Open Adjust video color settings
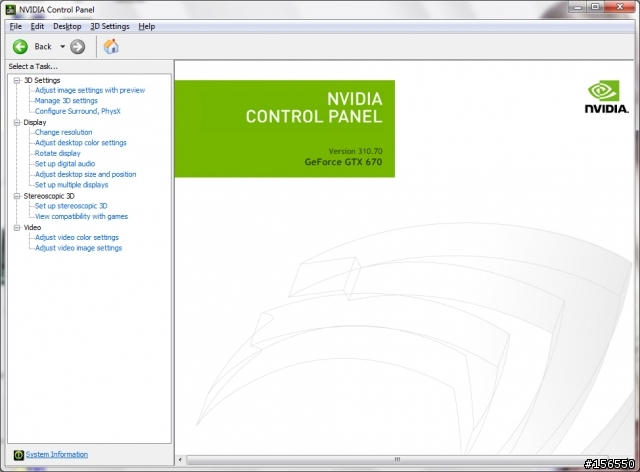The image size is (640, 472). 77,238
